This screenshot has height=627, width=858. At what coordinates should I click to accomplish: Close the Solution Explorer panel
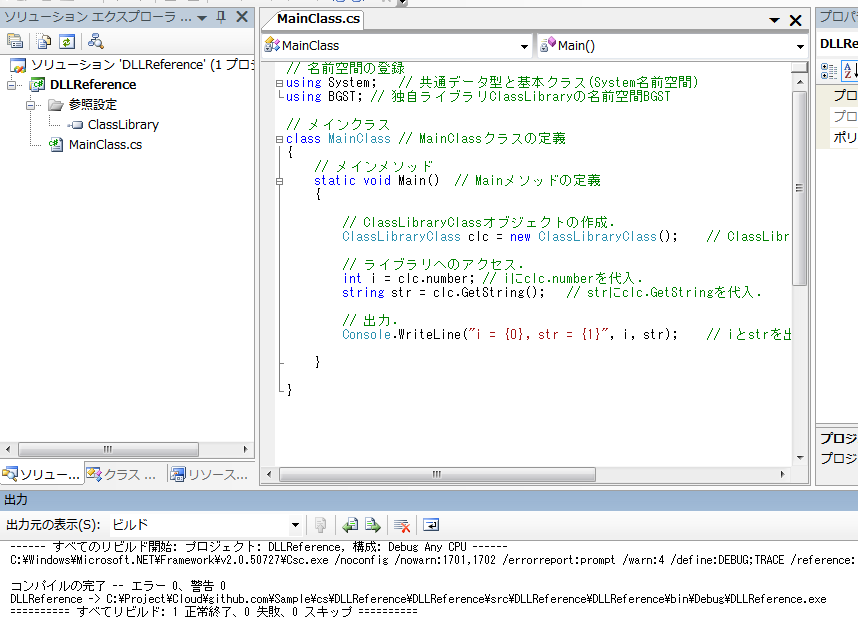coord(242,17)
